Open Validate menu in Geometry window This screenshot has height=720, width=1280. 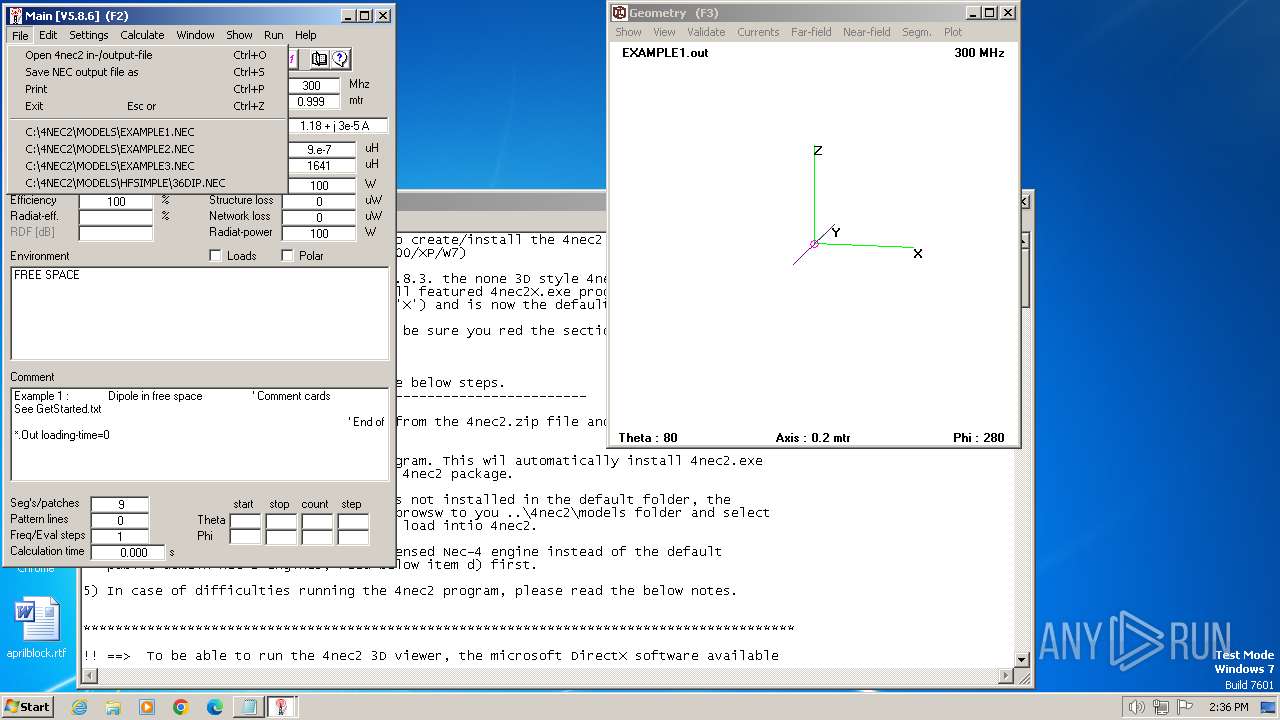(x=706, y=32)
